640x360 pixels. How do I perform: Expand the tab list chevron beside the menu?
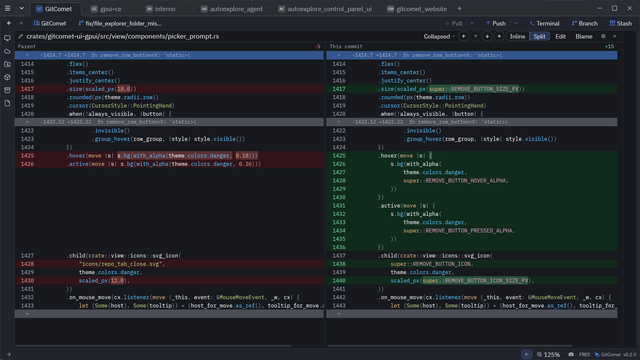point(22,9)
